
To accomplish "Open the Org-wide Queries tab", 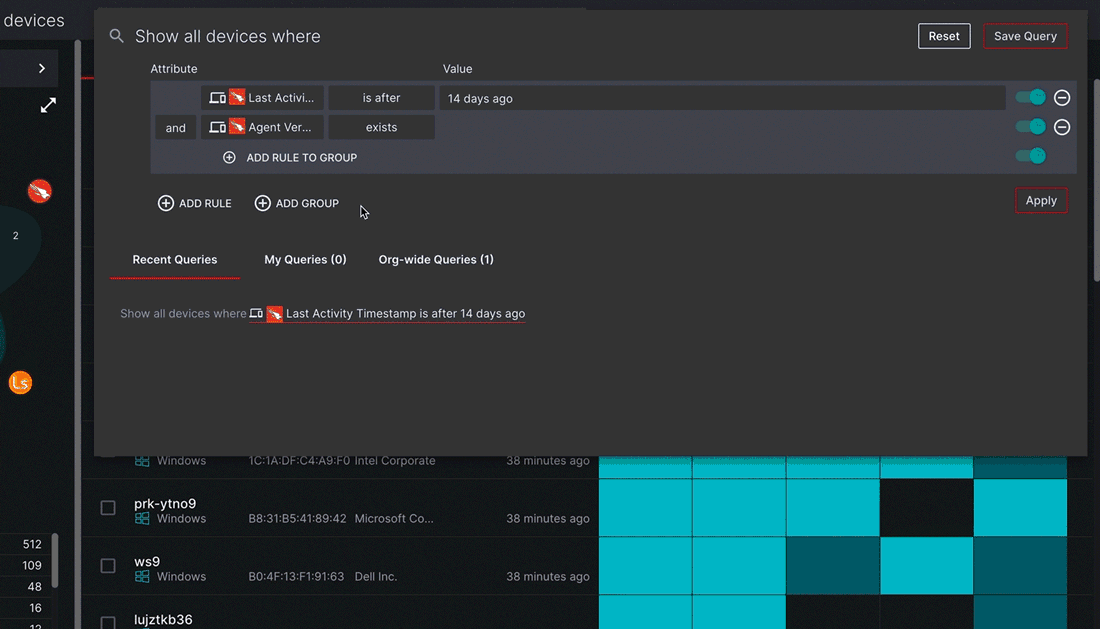I will coord(436,259).
